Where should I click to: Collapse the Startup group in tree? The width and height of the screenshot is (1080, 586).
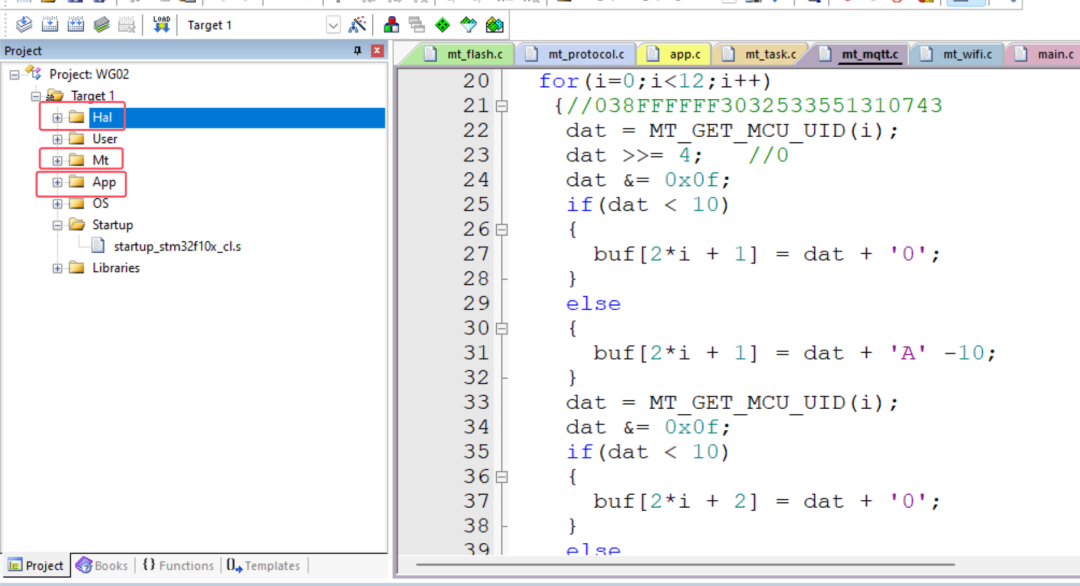pos(57,225)
